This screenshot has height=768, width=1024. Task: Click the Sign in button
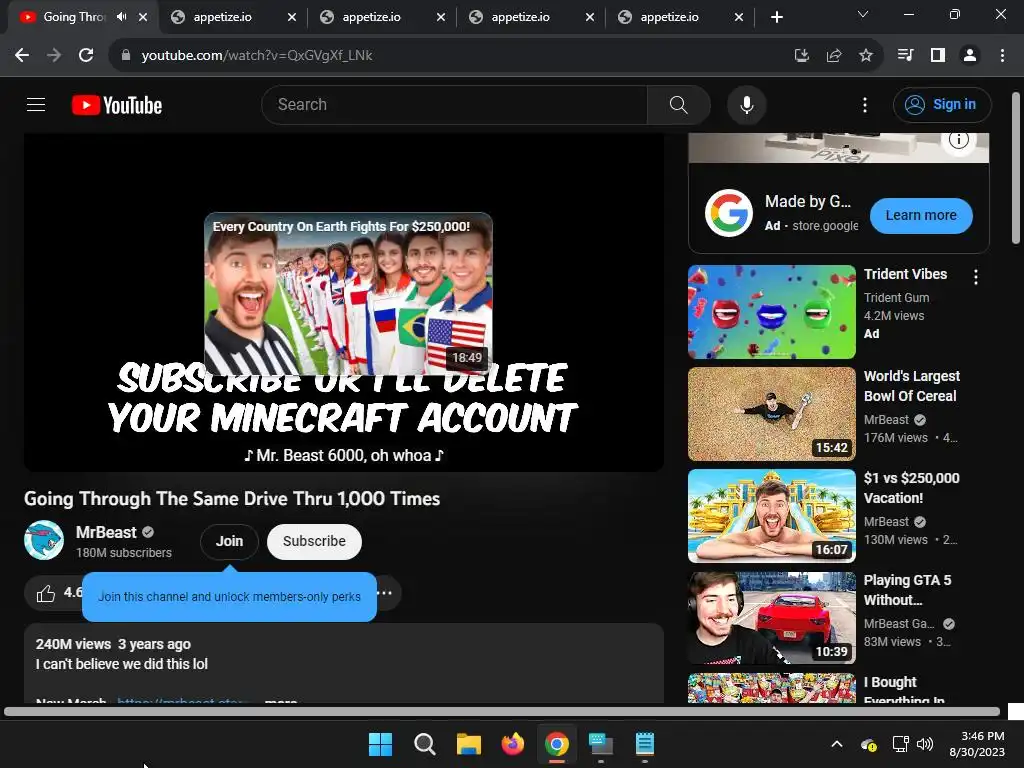click(942, 104)
